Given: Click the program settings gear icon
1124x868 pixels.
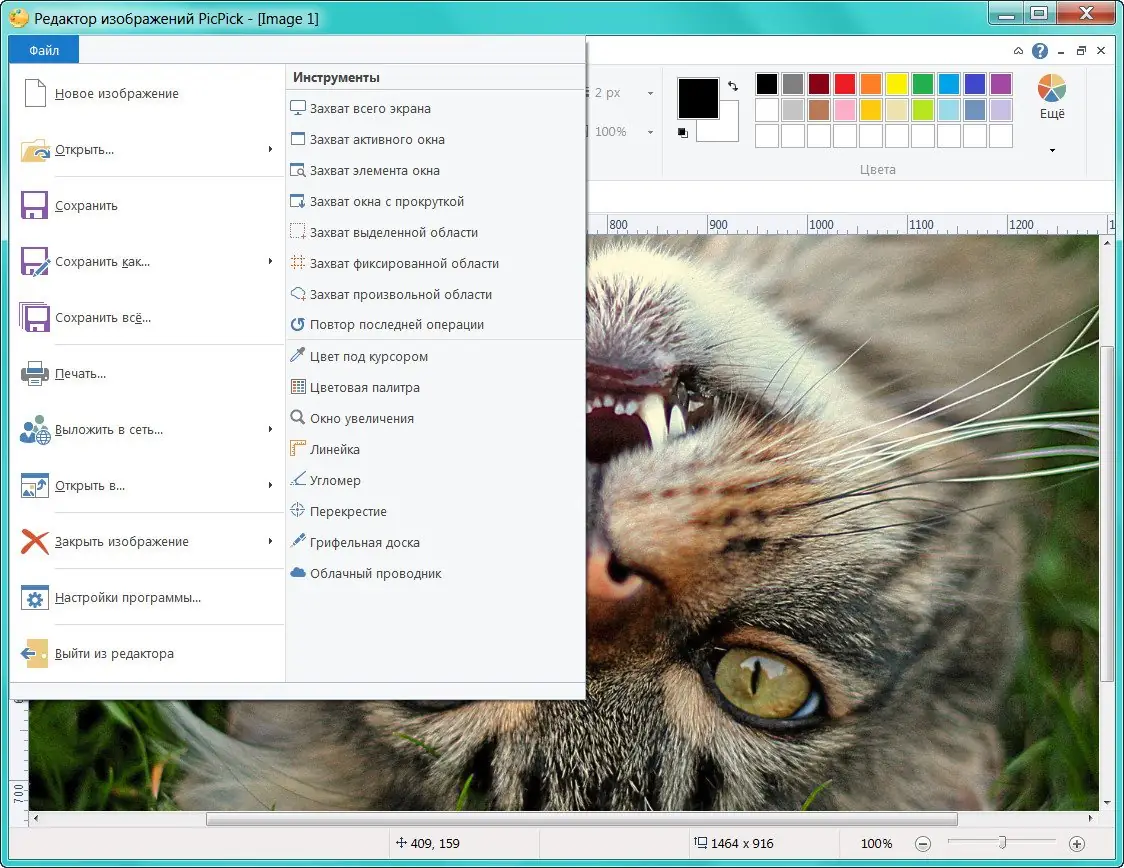Looking at the screenshot, I should pyautogui.click(x=34, y=598).
